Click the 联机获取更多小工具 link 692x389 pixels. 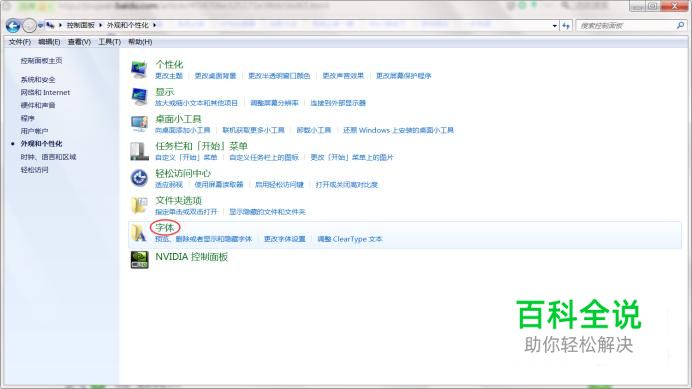pos(253,130)
